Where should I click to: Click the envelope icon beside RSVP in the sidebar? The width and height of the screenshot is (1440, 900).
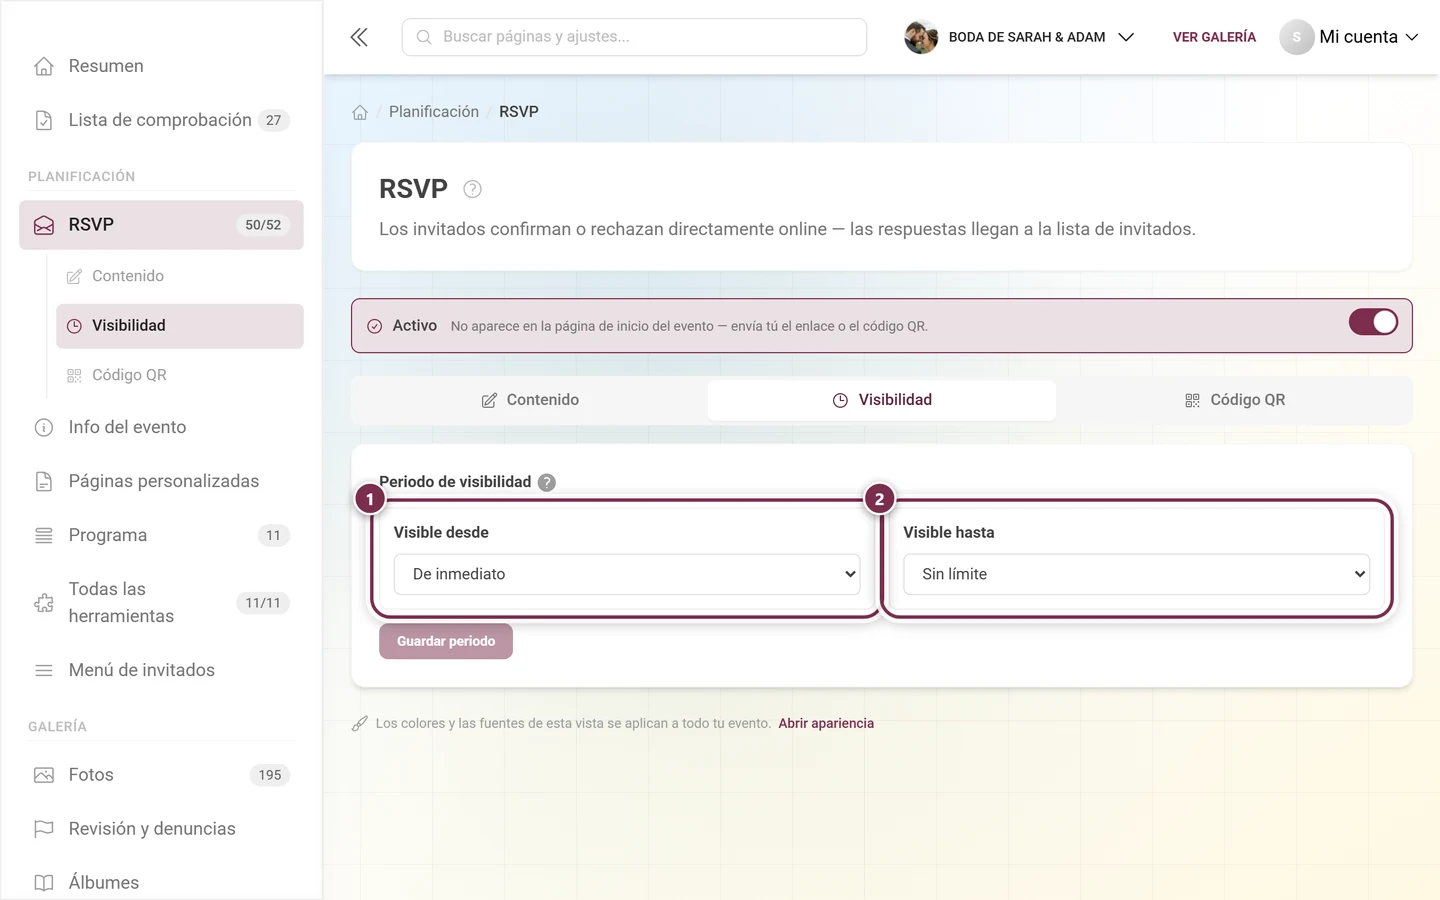[44, 225]
